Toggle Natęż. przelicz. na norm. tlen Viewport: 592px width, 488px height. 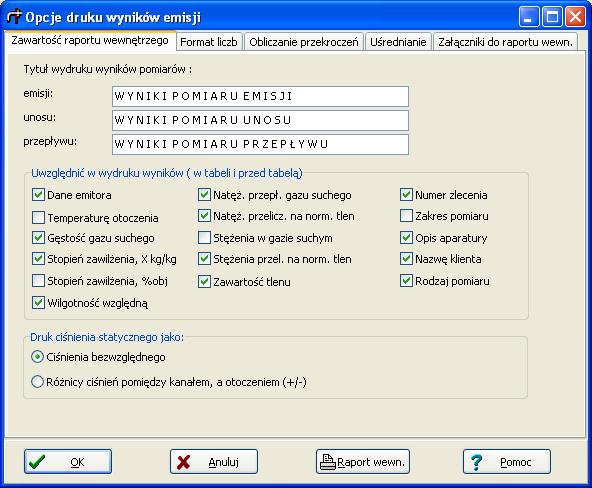point(204,216)
